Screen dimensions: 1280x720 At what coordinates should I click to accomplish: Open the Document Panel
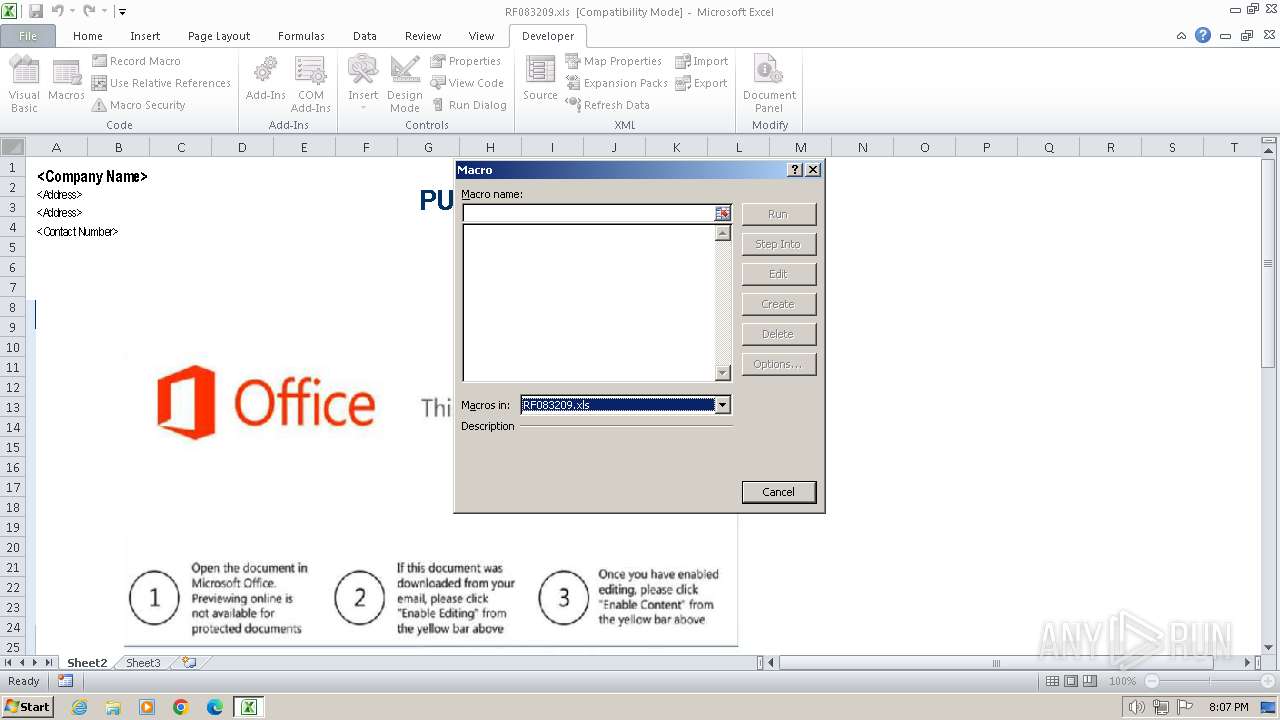click(x=769, y=84)
